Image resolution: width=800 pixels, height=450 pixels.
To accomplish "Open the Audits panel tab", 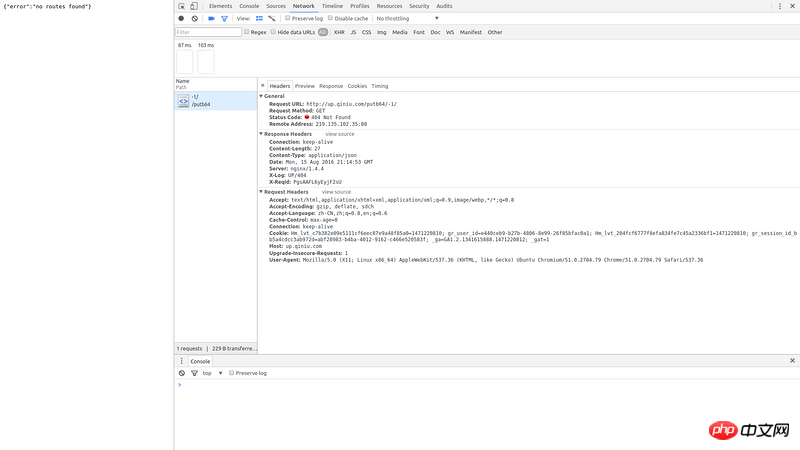I will (444, 6).
